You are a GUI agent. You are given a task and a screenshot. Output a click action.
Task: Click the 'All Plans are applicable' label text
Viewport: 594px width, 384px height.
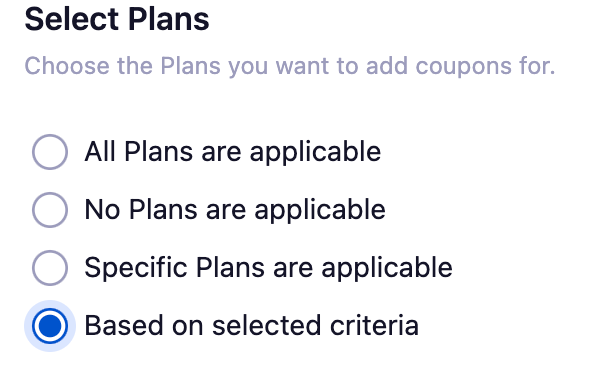click(x=233, y=152)
